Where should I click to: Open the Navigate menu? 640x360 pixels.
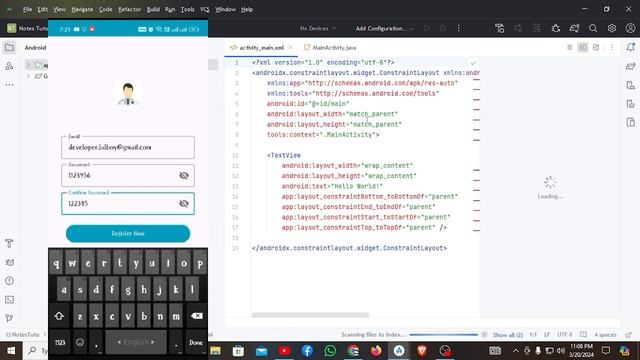pos(82,9)
